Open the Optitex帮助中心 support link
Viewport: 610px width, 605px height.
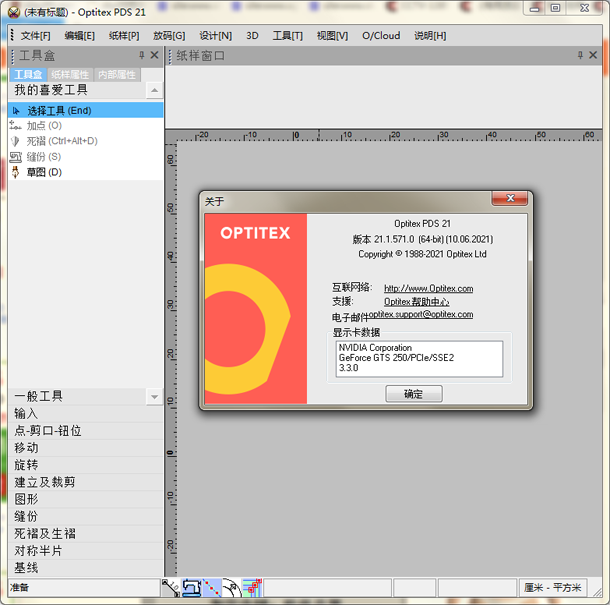click(x=416, y=302)
